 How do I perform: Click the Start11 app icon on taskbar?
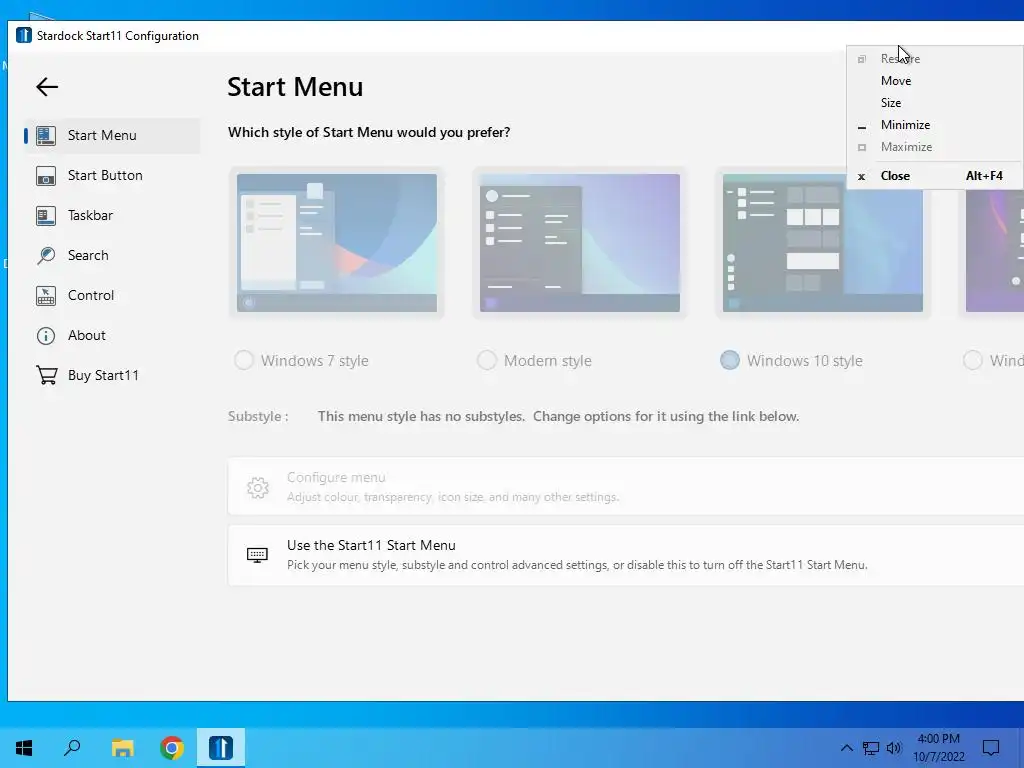[x=221, y=748]
